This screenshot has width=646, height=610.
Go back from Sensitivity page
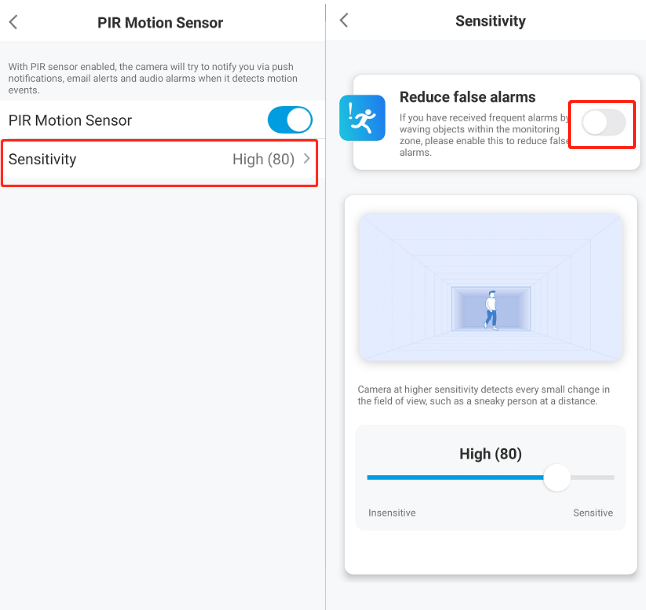pos(344,20)
